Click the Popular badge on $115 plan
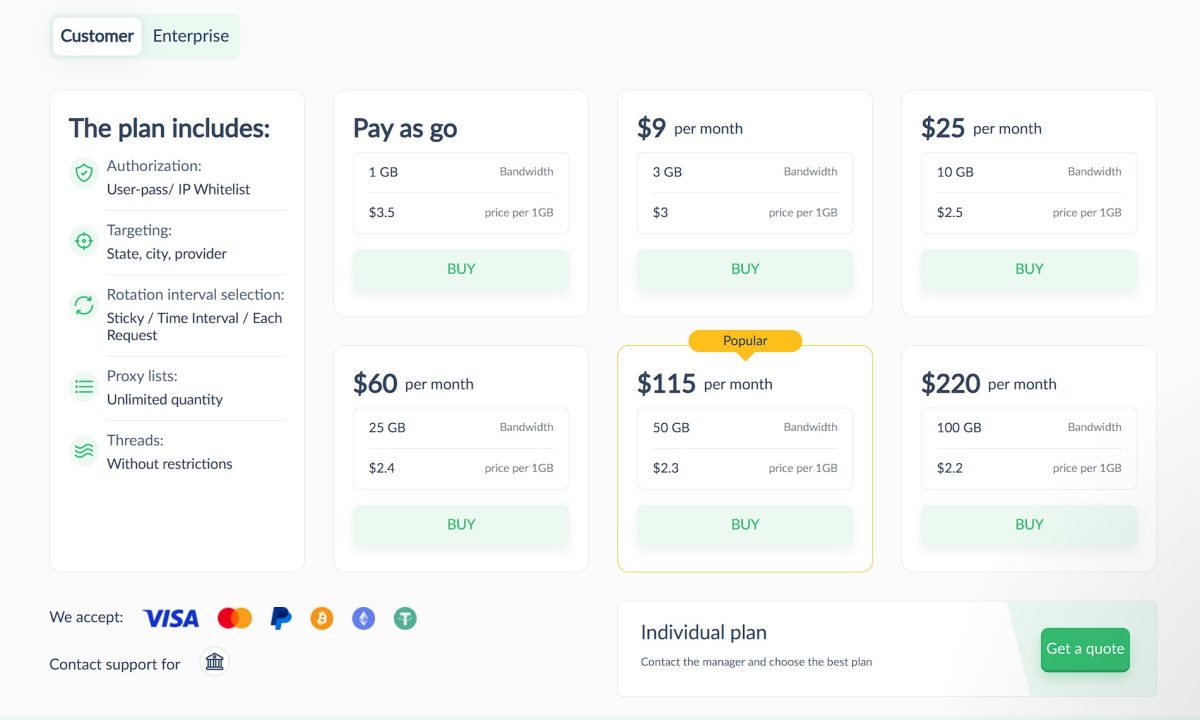The height and width of the screenshot is (720, 1200). pyautogui.click(x=745, y=341)
